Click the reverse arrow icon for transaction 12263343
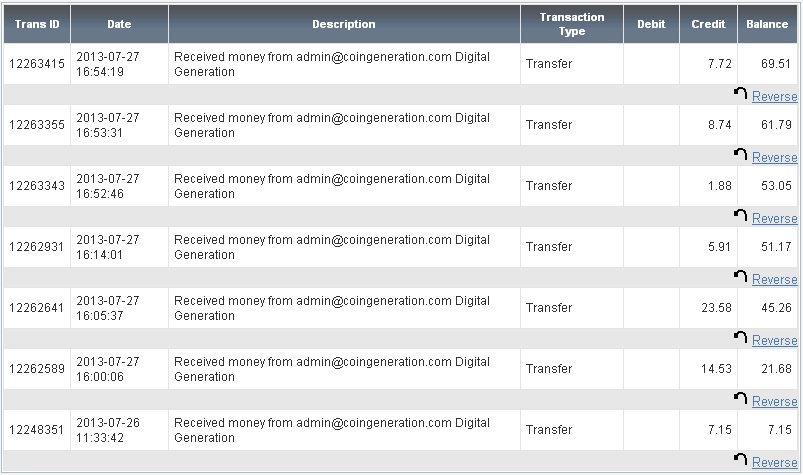803x475 pixels. point(741,216)
